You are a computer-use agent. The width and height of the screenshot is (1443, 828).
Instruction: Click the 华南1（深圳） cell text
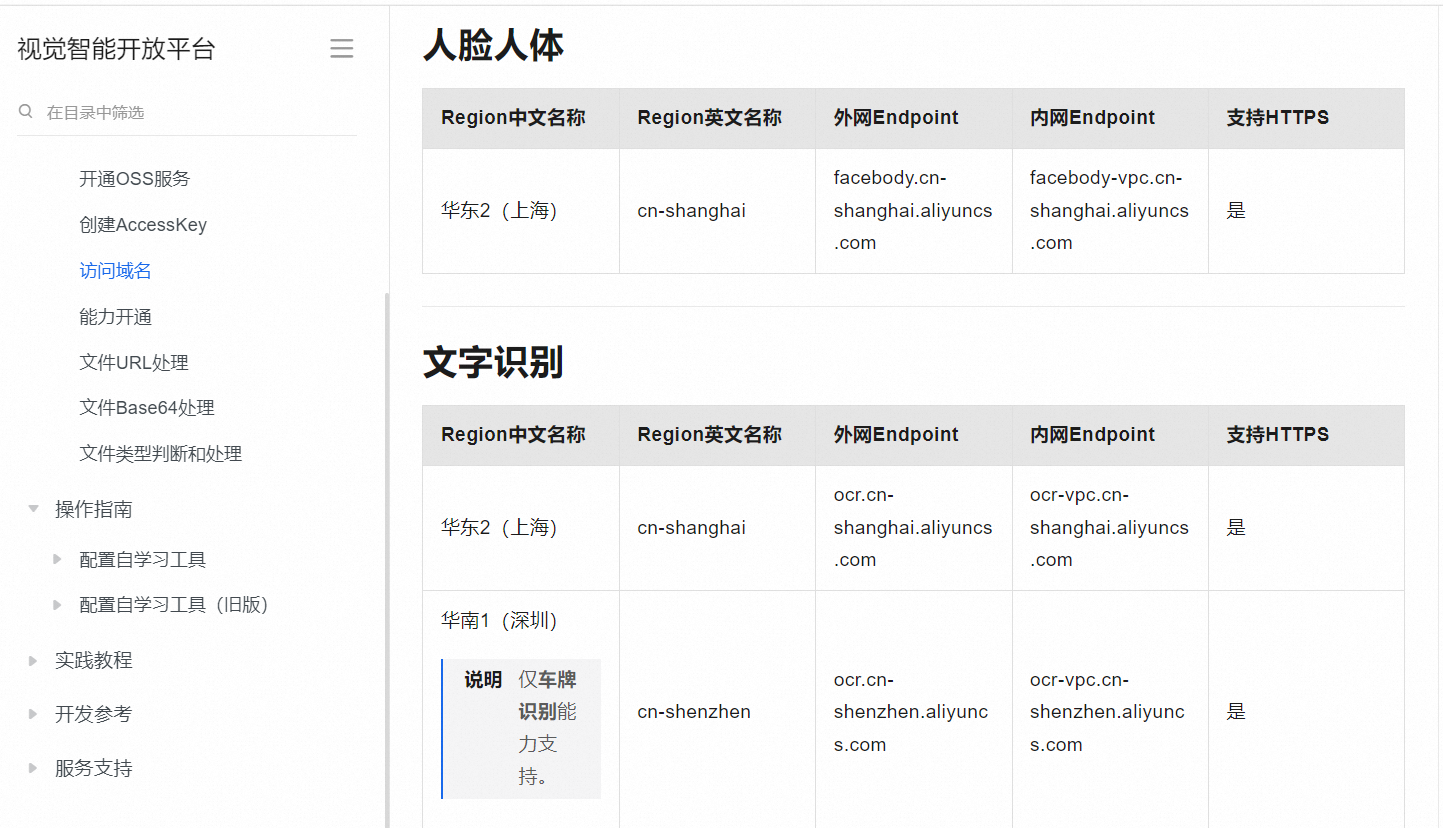coord(499,621)
